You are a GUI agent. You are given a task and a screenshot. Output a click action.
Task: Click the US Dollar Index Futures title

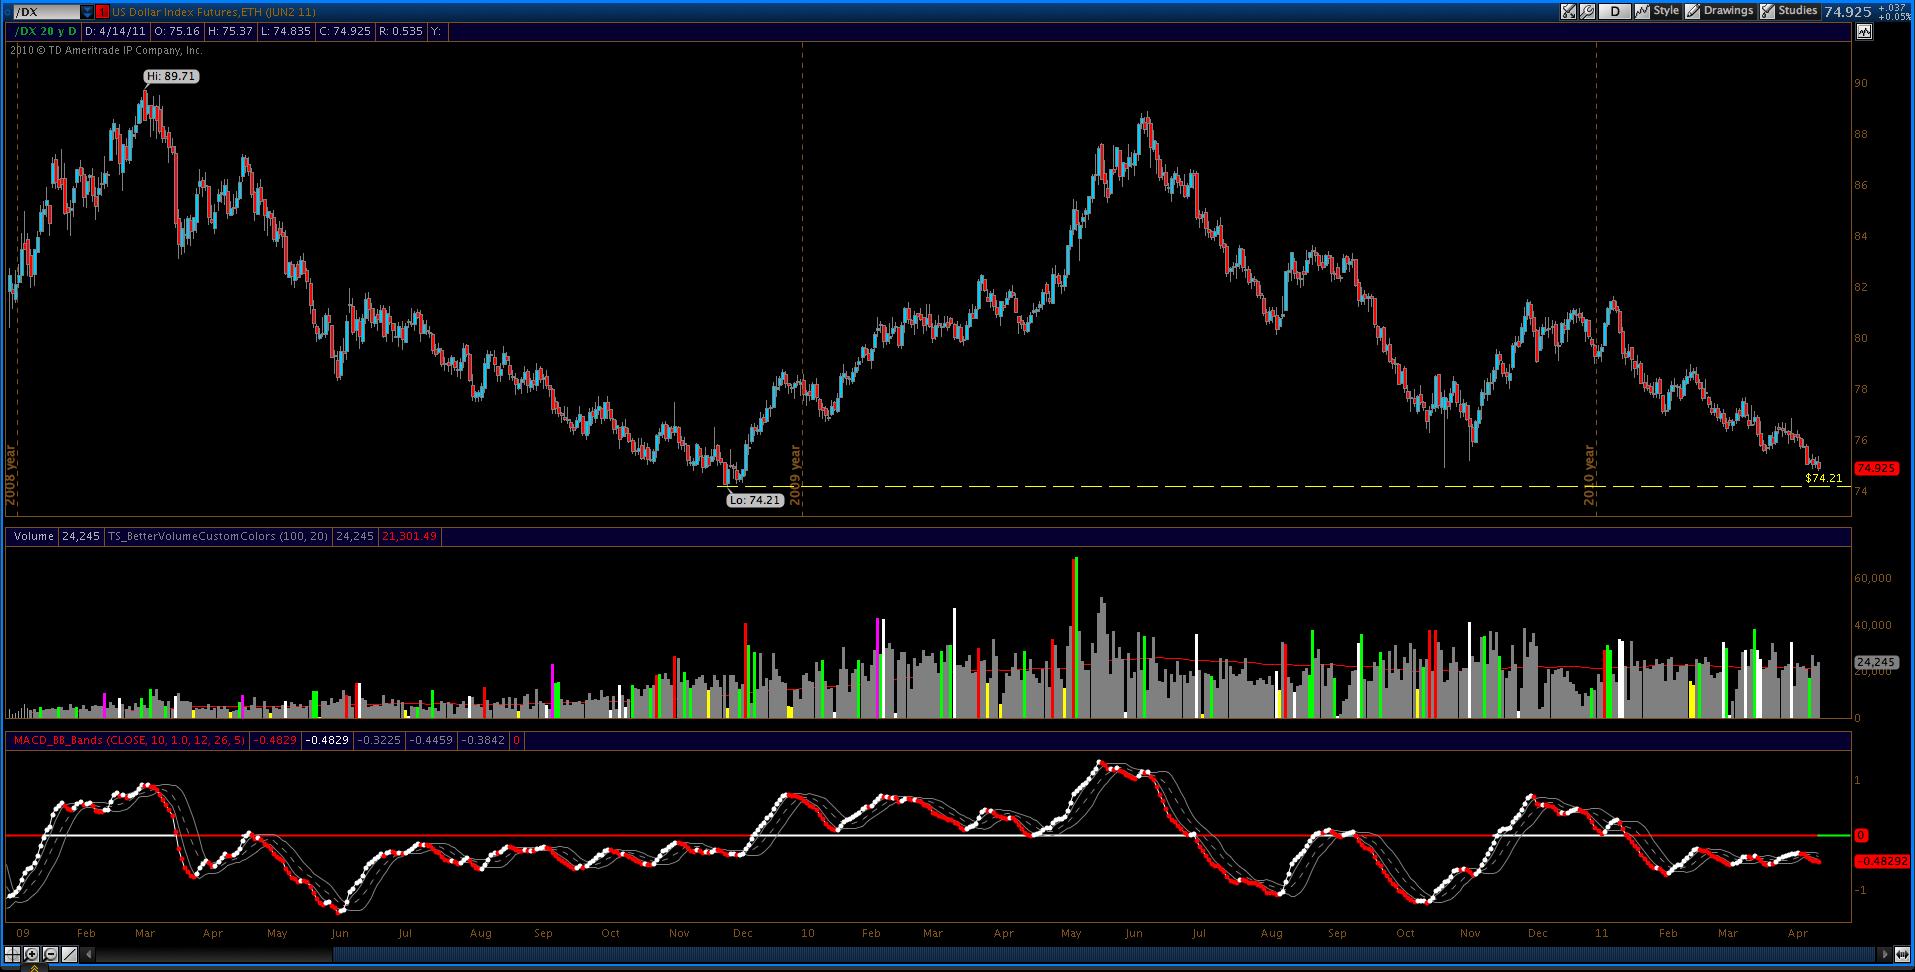pyautogui.click(x=213, y=12)
